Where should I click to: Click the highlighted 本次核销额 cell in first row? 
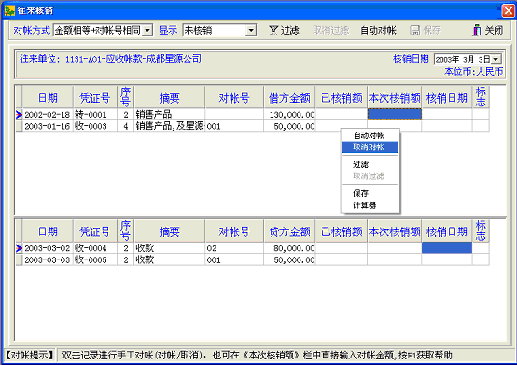pos(395,114)
